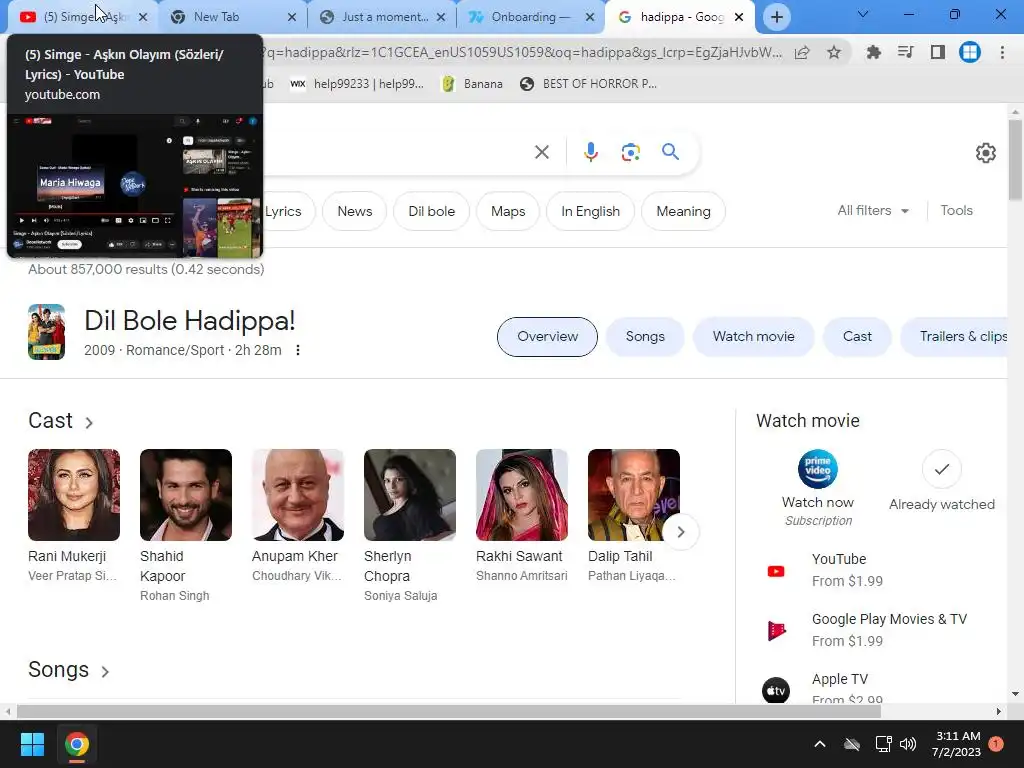
Task: Filter results by Maps
Action: 508,211
